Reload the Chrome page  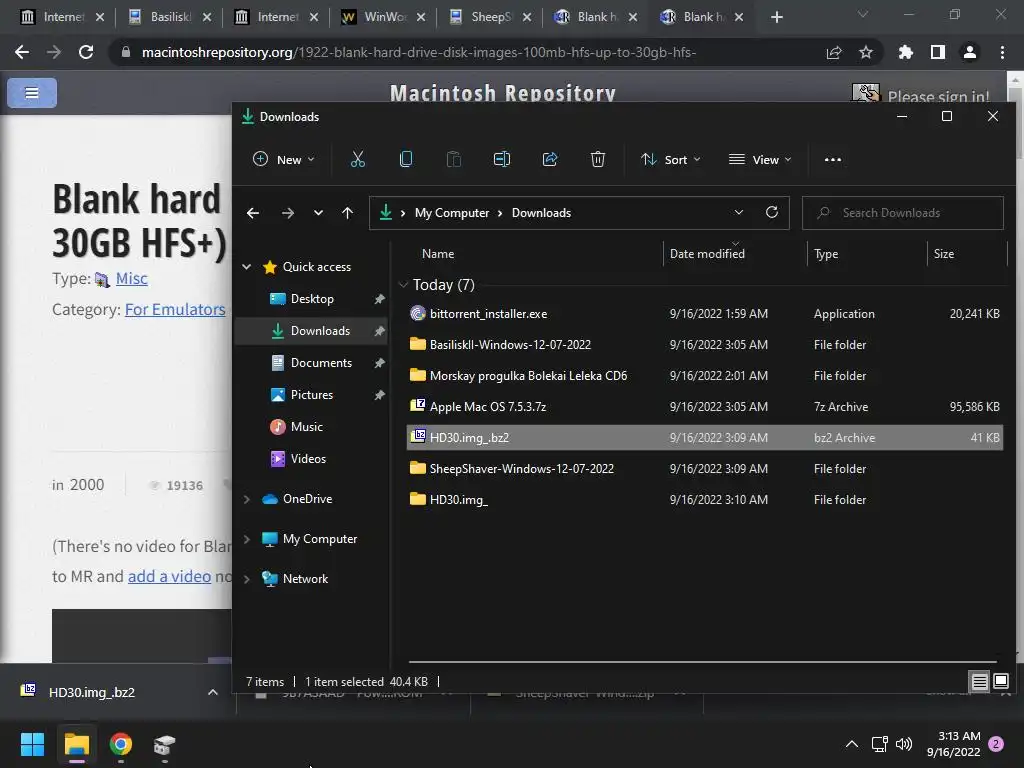pyautogui.click(x=86, y=52)
